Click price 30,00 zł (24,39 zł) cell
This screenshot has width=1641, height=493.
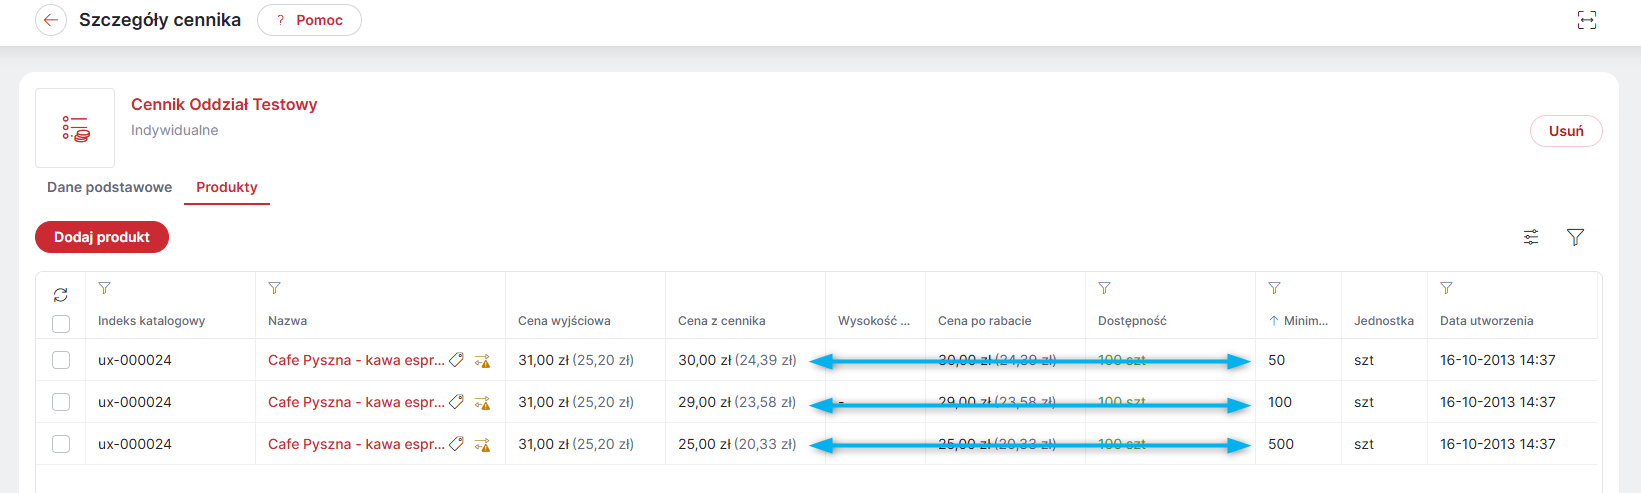(x=737, y=360)
